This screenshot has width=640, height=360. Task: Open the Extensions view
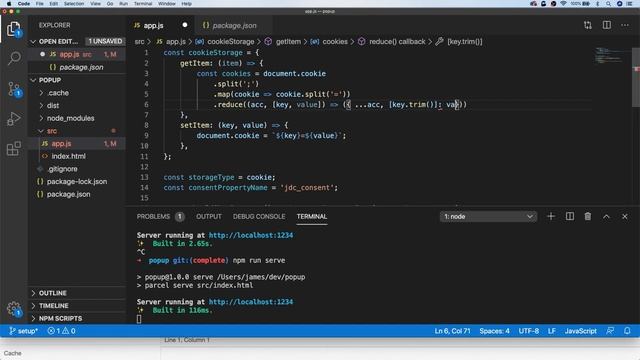[x=14, y=149]
